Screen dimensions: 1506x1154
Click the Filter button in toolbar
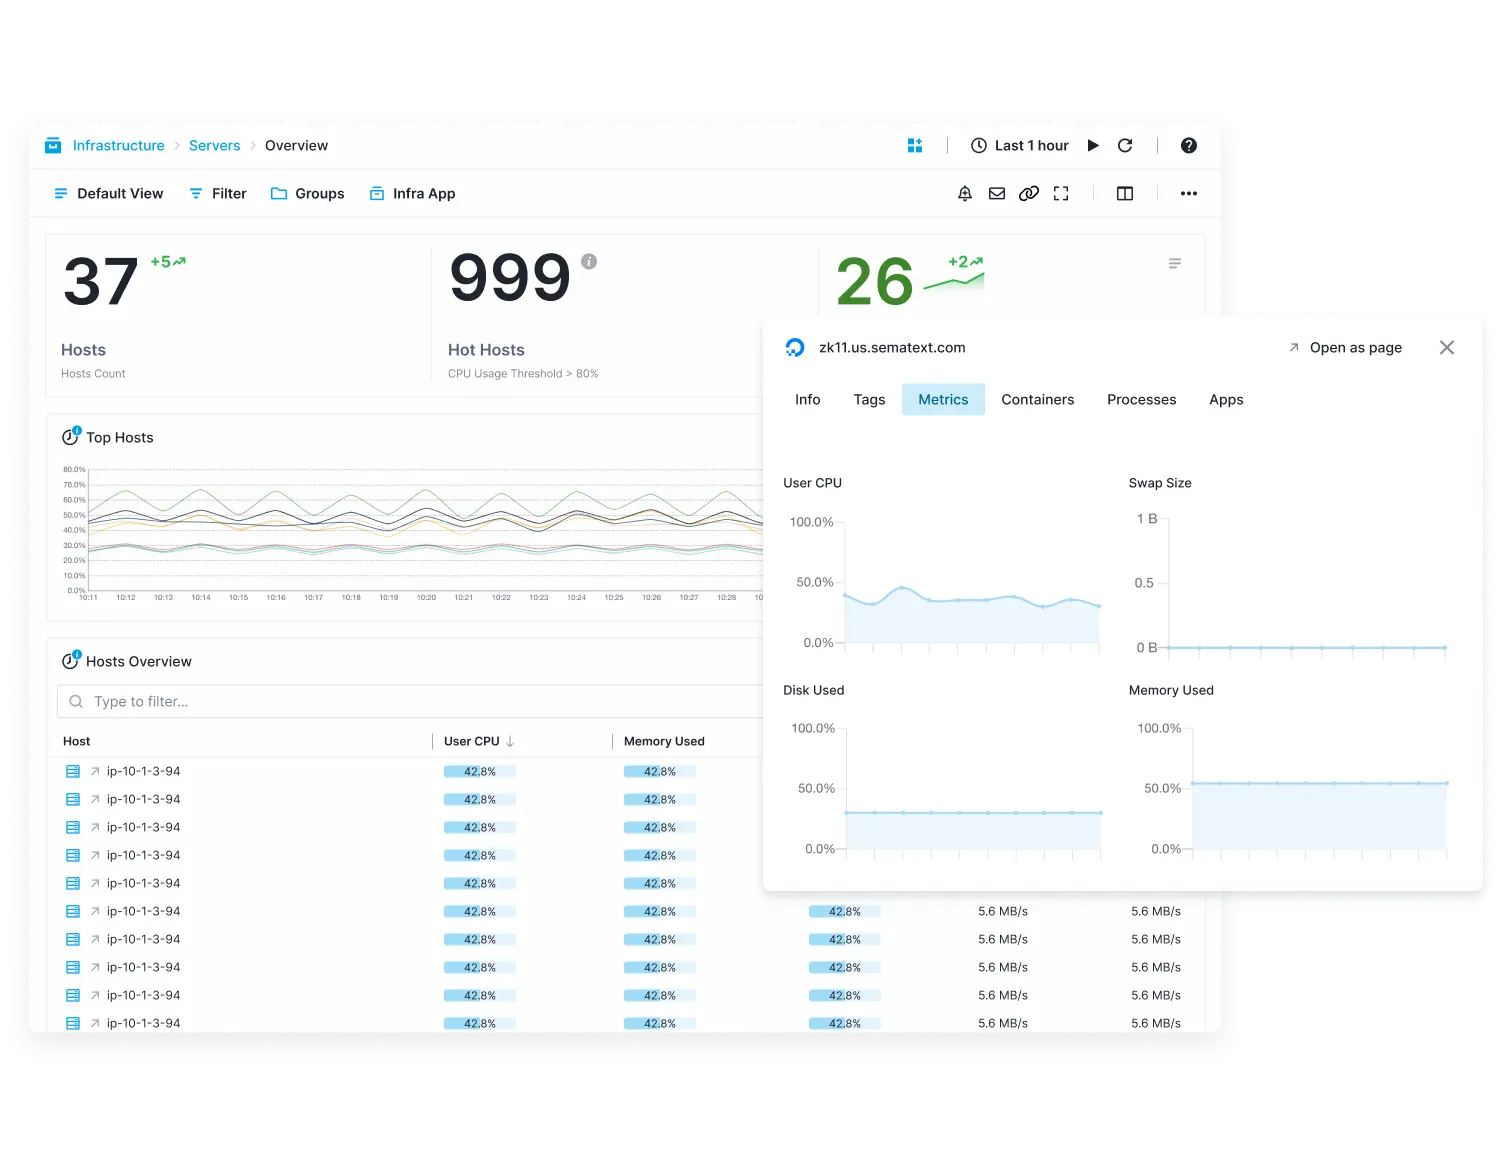[218, 194]
